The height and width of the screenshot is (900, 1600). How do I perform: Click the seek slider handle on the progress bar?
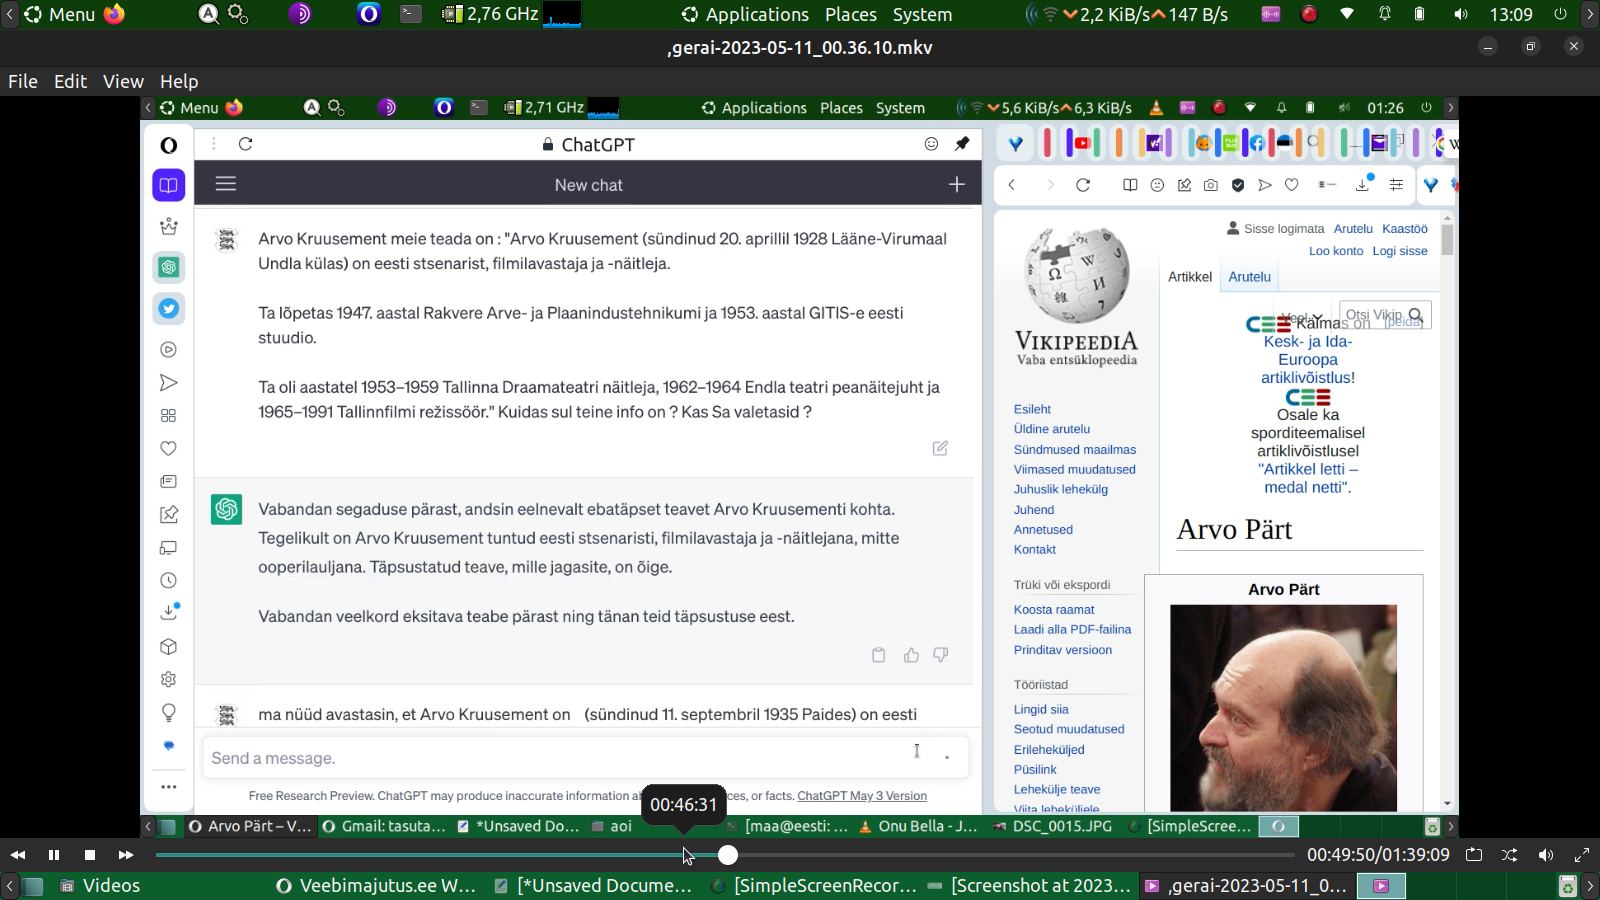coord(728,855)
